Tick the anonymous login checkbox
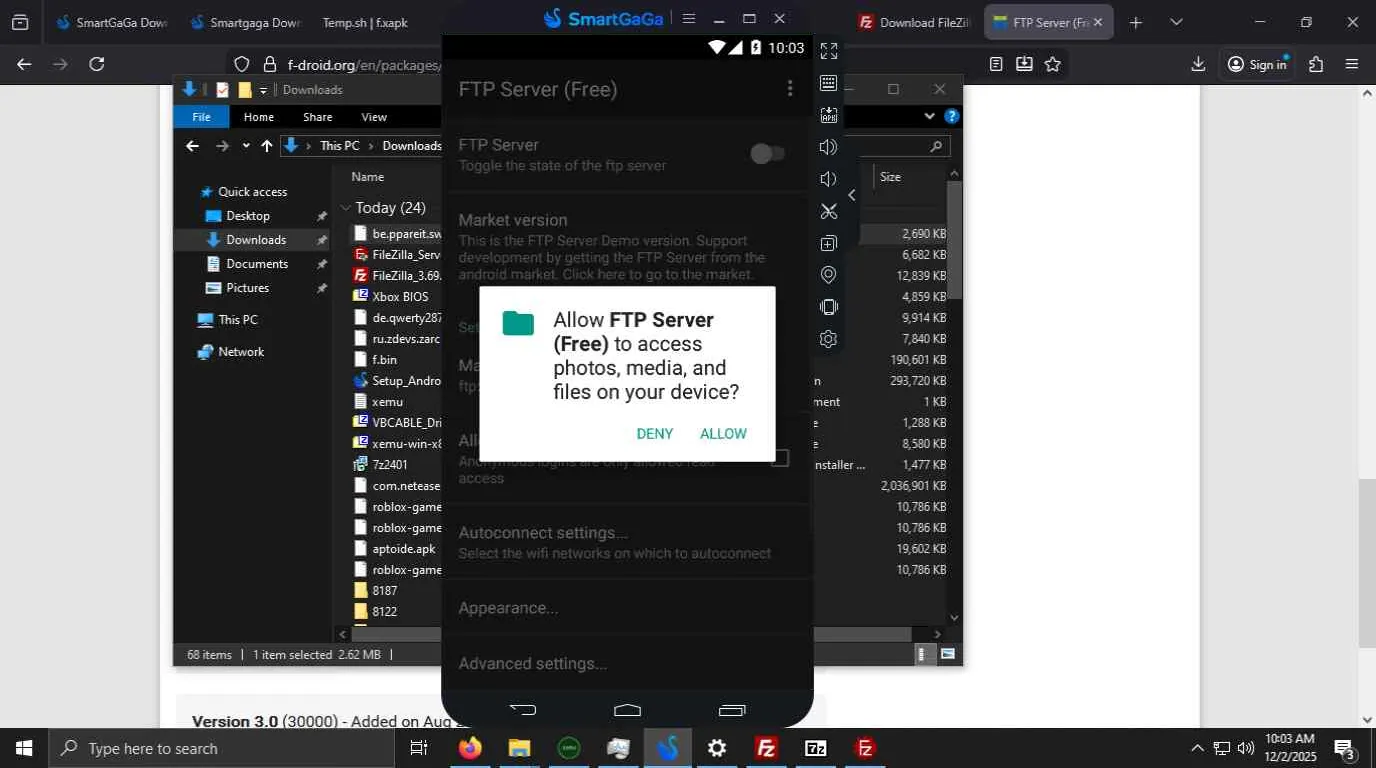This screenshot has height=768, width=1376. coord(780,458)
